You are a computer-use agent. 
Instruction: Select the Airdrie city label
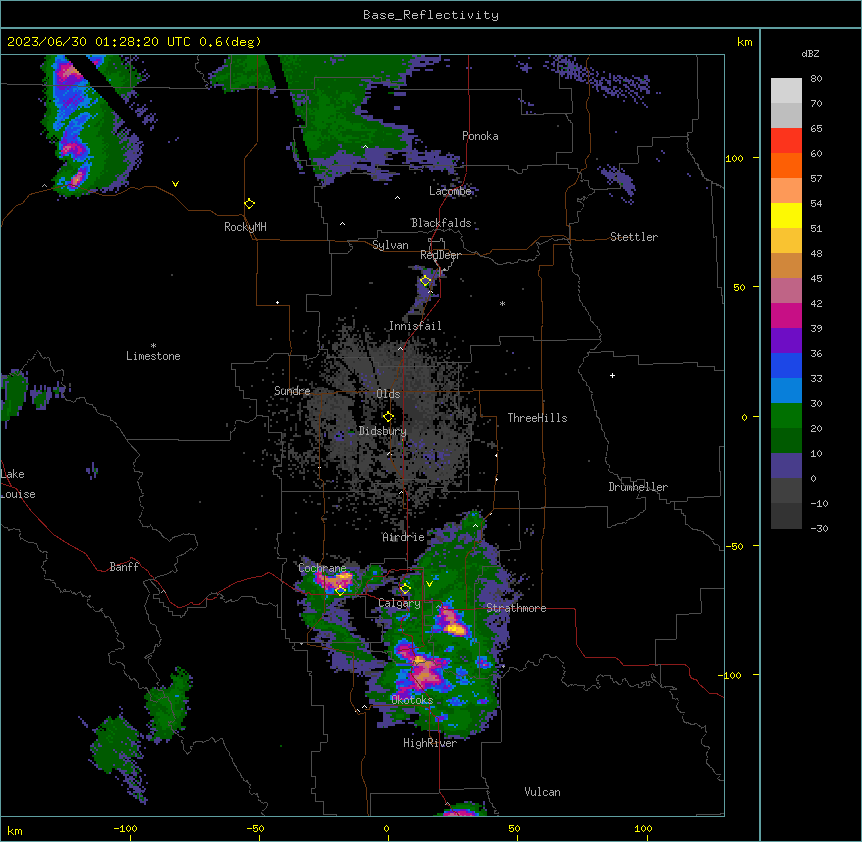pos(404,537)
